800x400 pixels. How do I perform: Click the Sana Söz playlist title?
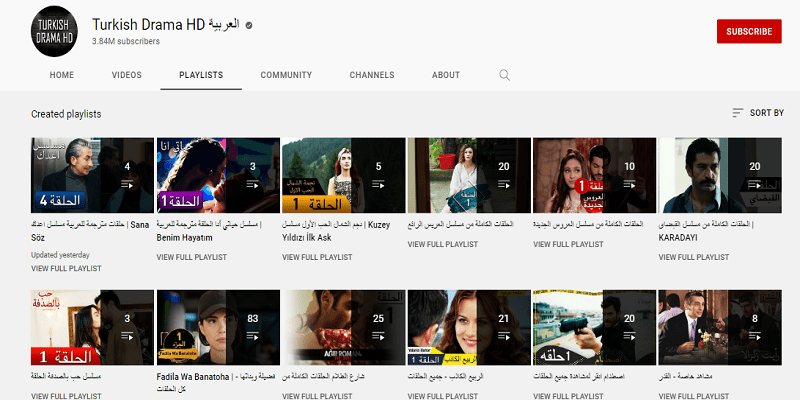click(x=90, y=231)
